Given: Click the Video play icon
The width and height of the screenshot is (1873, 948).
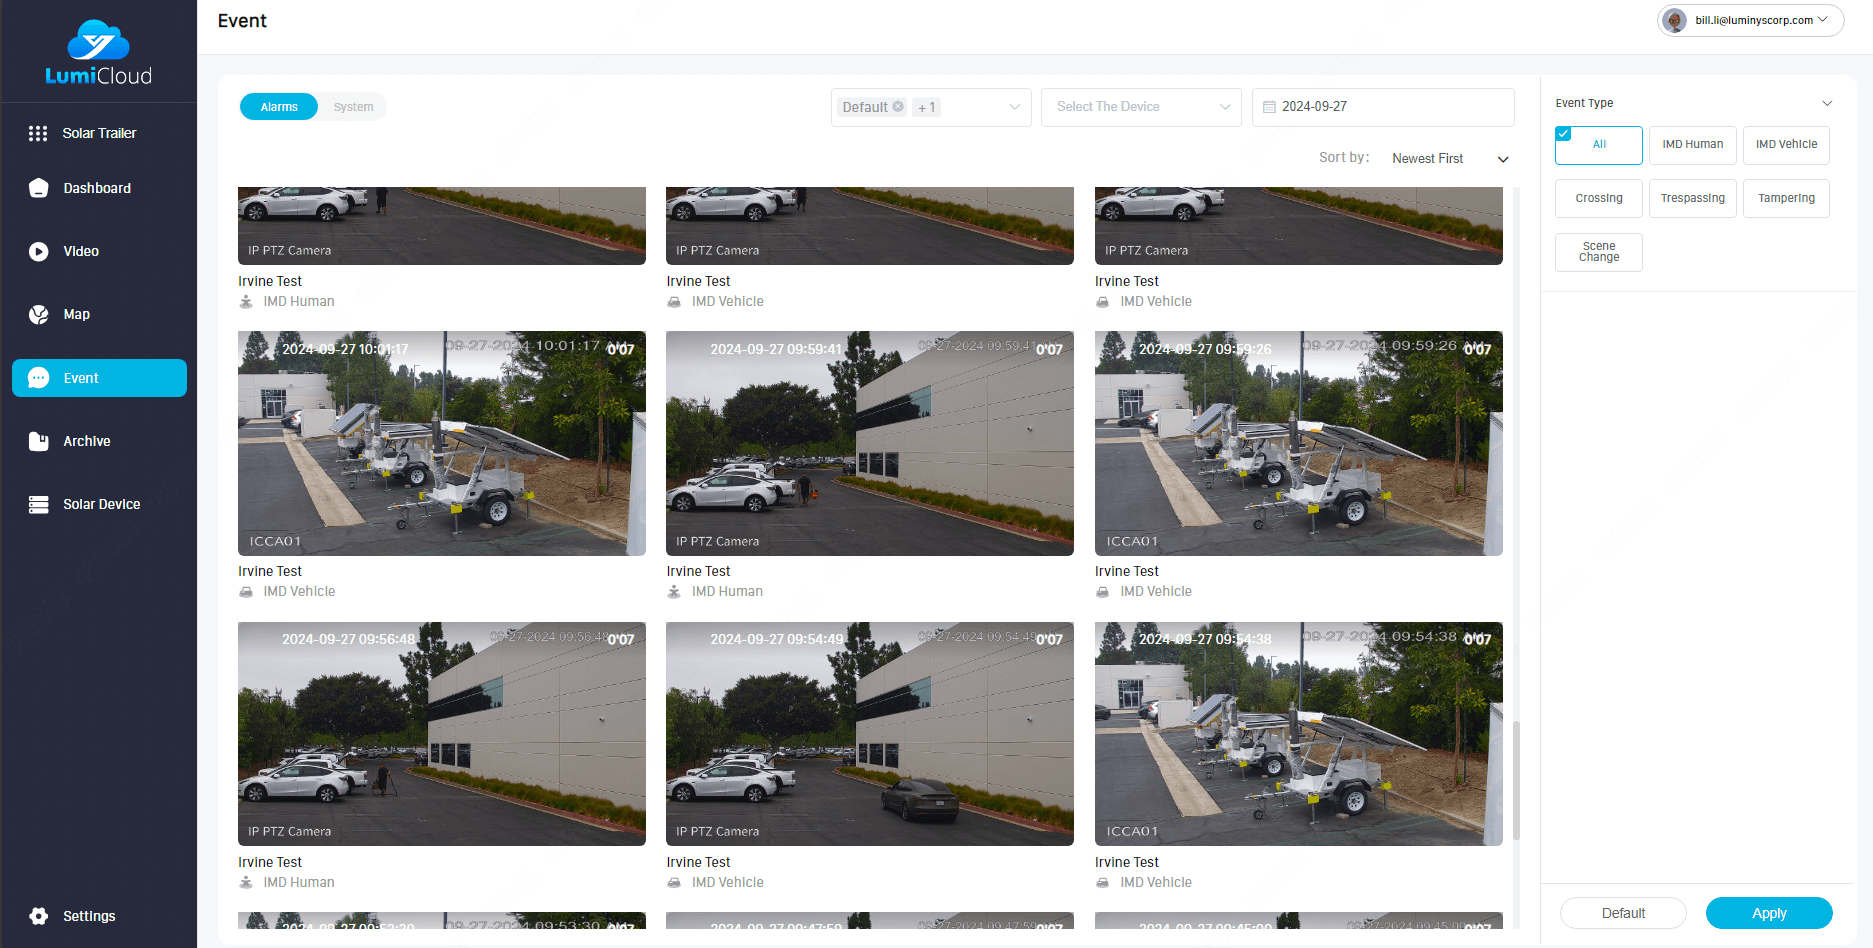Looking at the screenshot, I should [x=38, y=251].
